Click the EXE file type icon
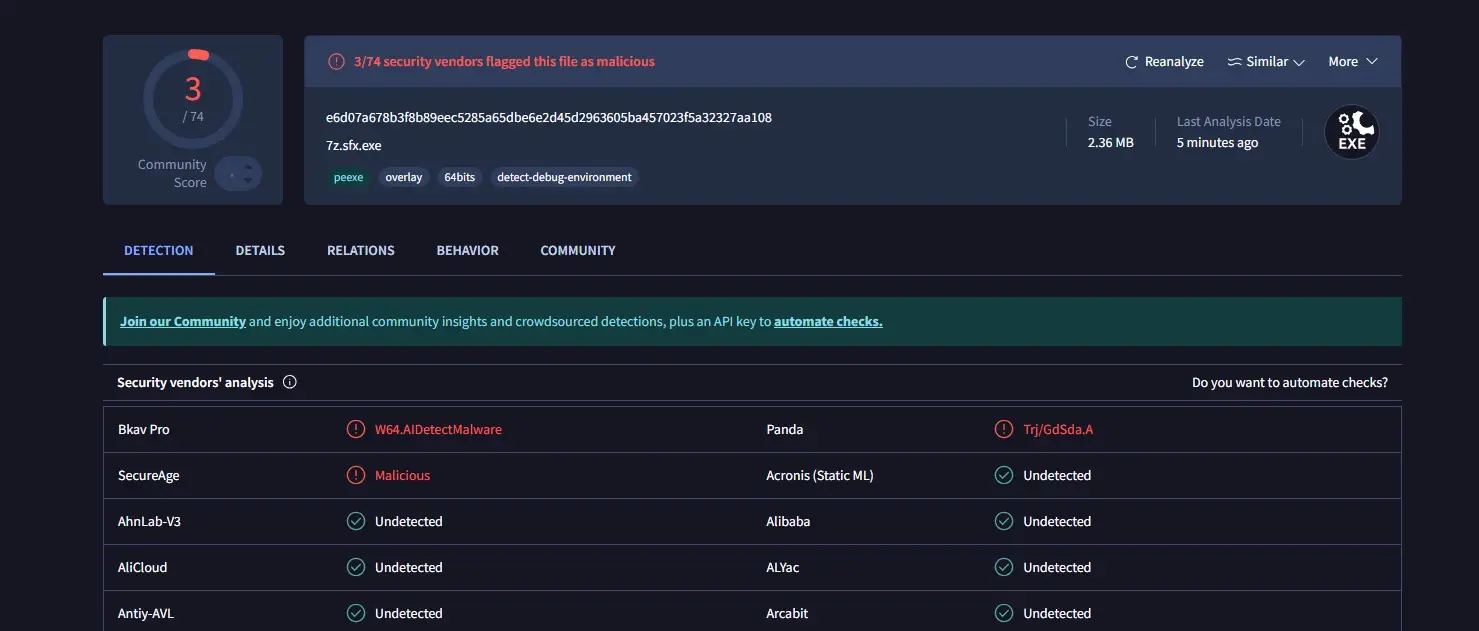The width and height of the screenshot is (1479, 631). click(x=1352, y=133)
